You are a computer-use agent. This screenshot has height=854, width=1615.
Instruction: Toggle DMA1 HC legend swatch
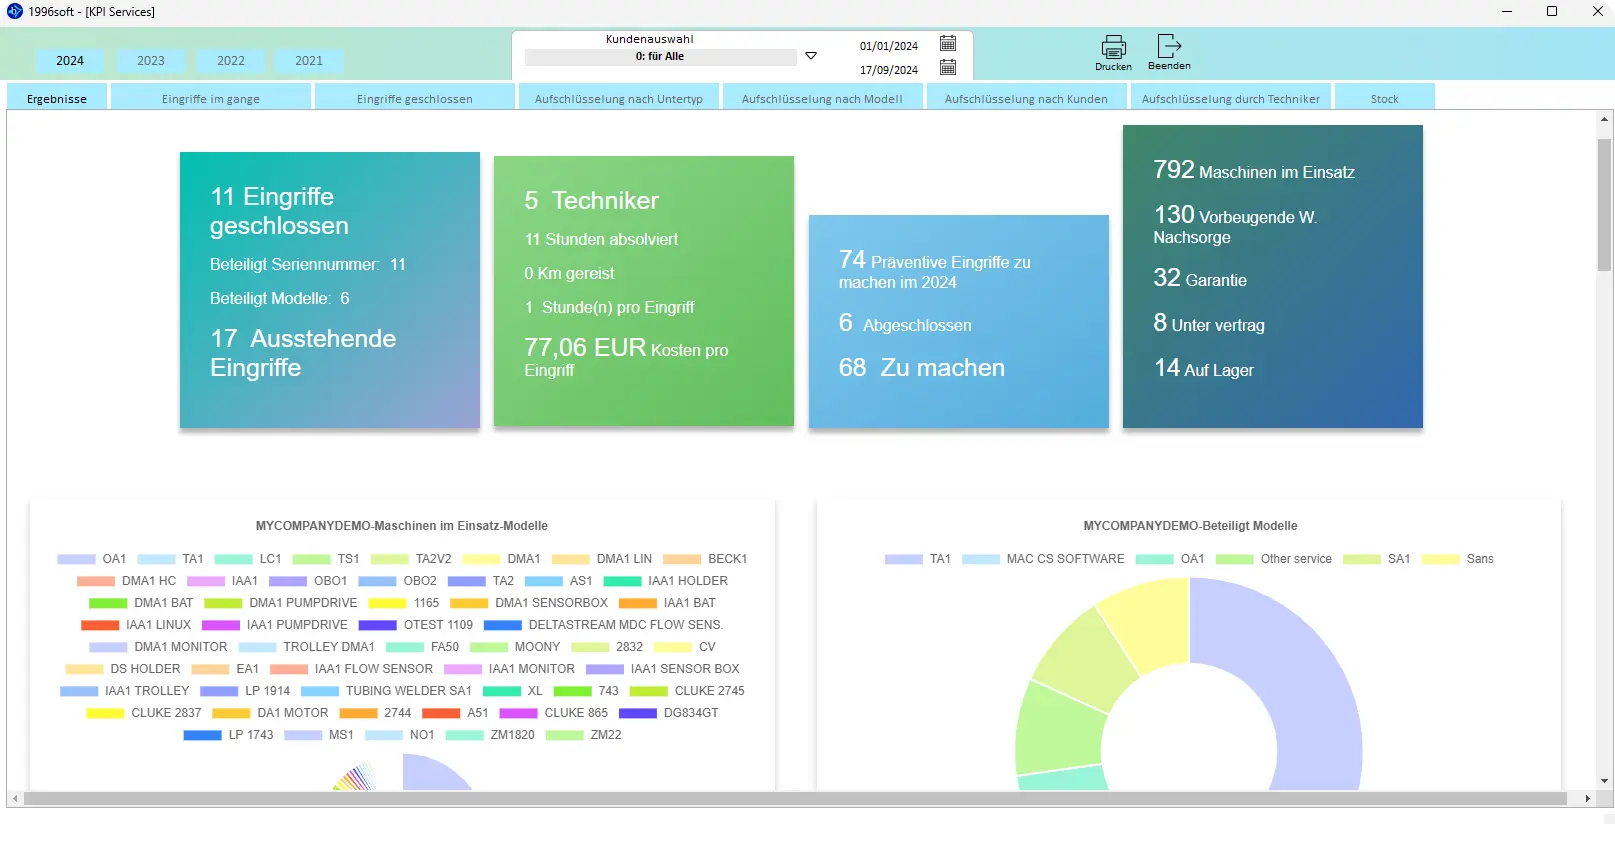pos(96,581)
